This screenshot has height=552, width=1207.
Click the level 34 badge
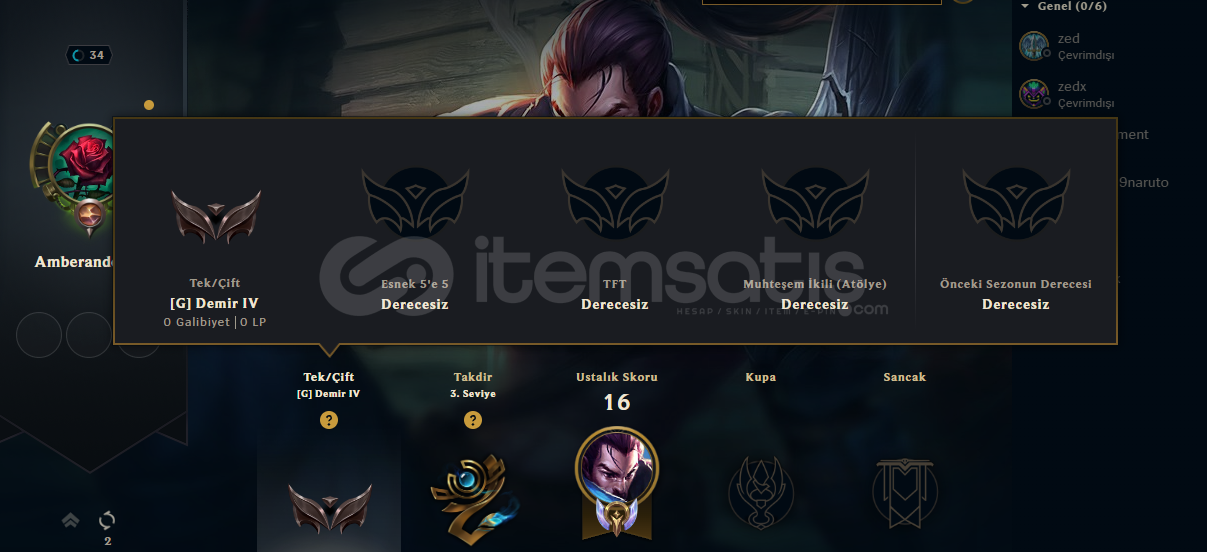(x=88, y=55)
